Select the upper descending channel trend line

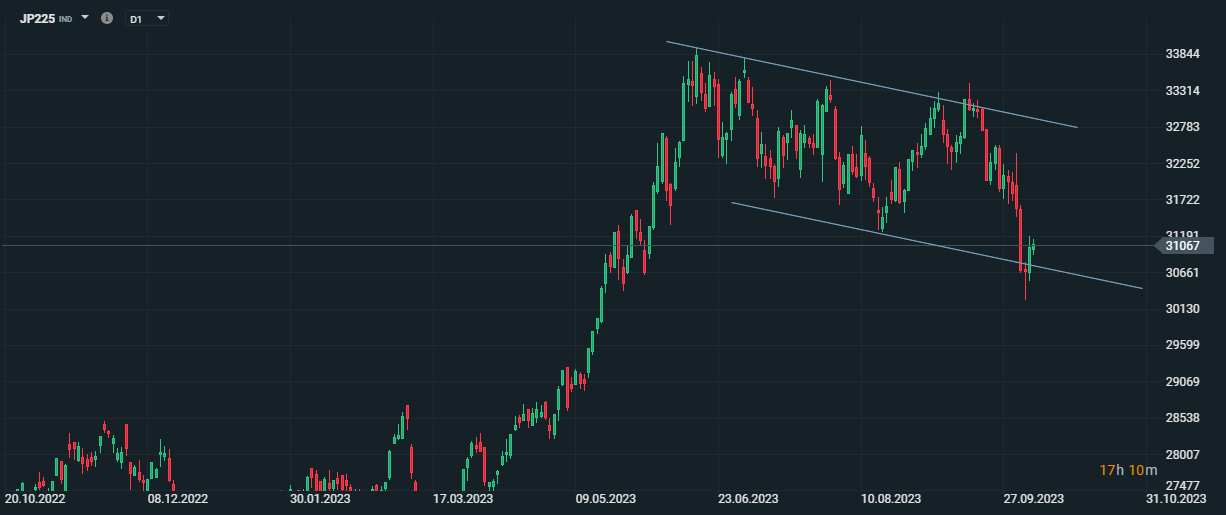[x=871, y=84]
